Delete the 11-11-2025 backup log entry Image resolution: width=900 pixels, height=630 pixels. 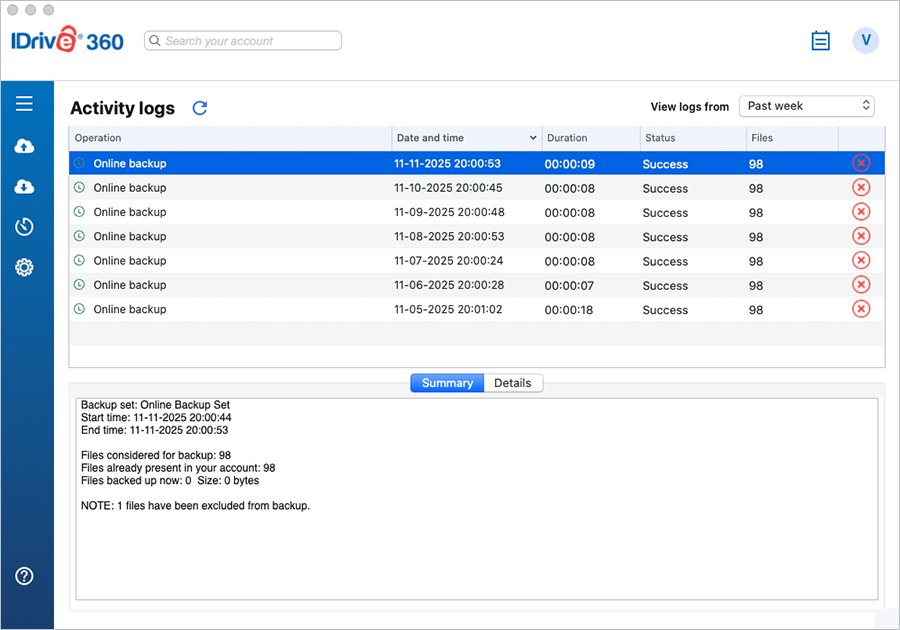pyautogui.click(x=861, y=163)
